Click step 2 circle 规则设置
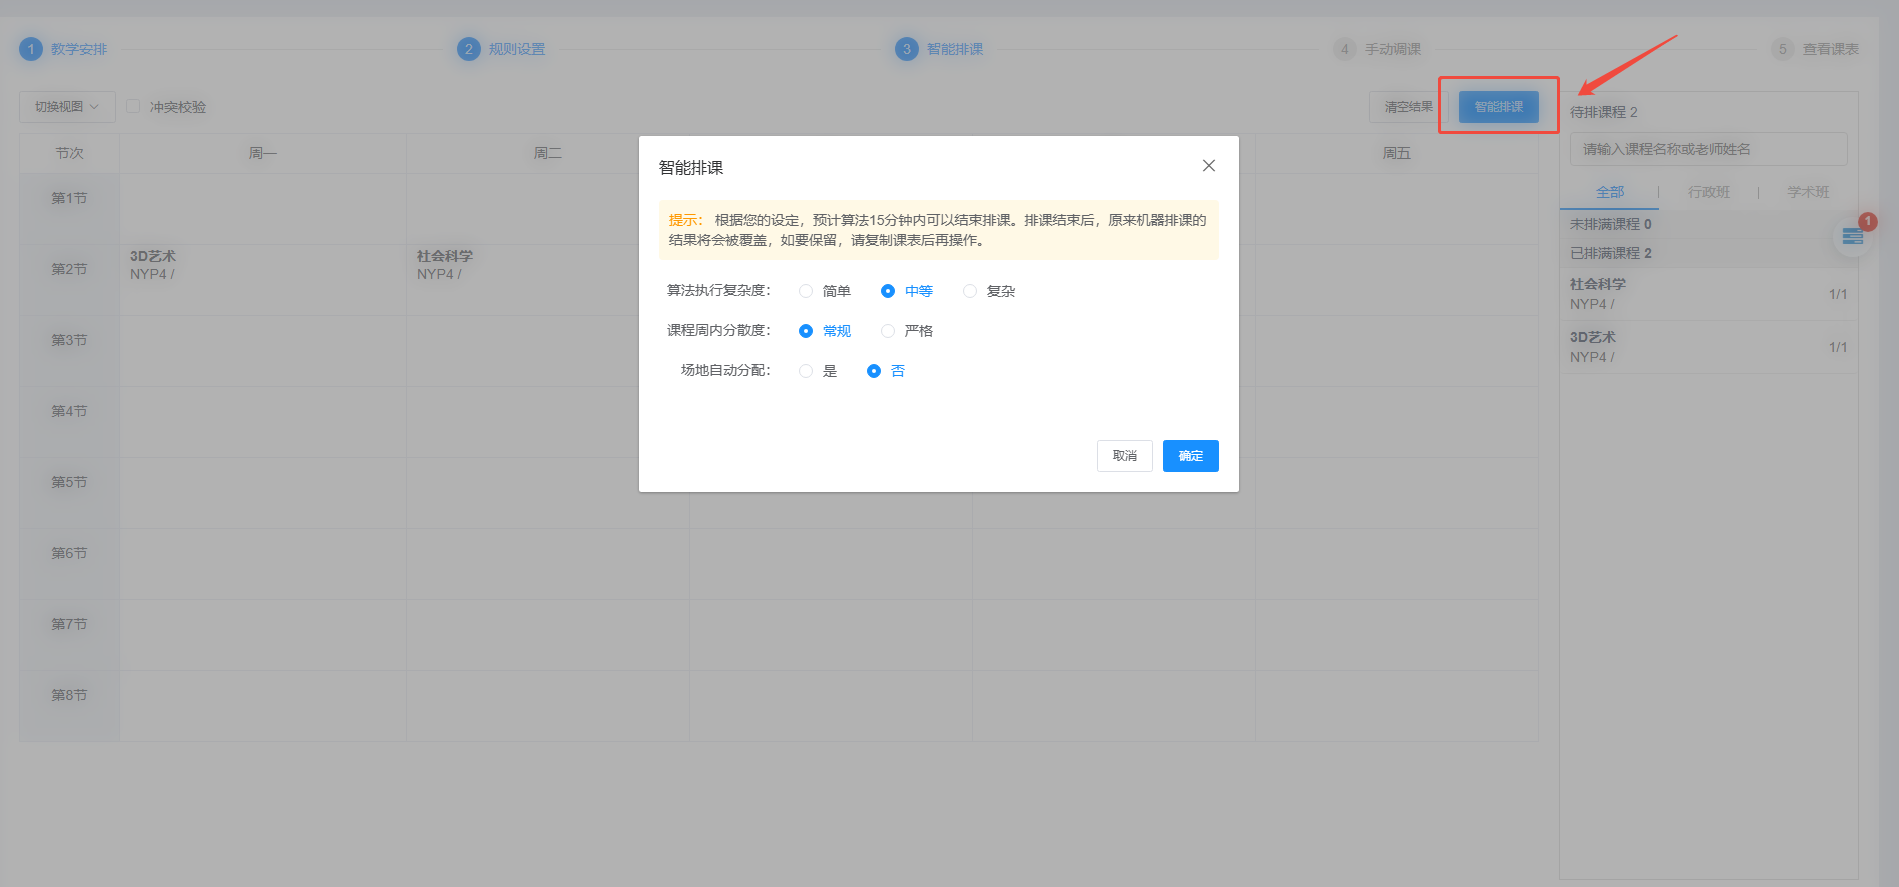Viewport: 1899px width, 887px height. point(468,49)
